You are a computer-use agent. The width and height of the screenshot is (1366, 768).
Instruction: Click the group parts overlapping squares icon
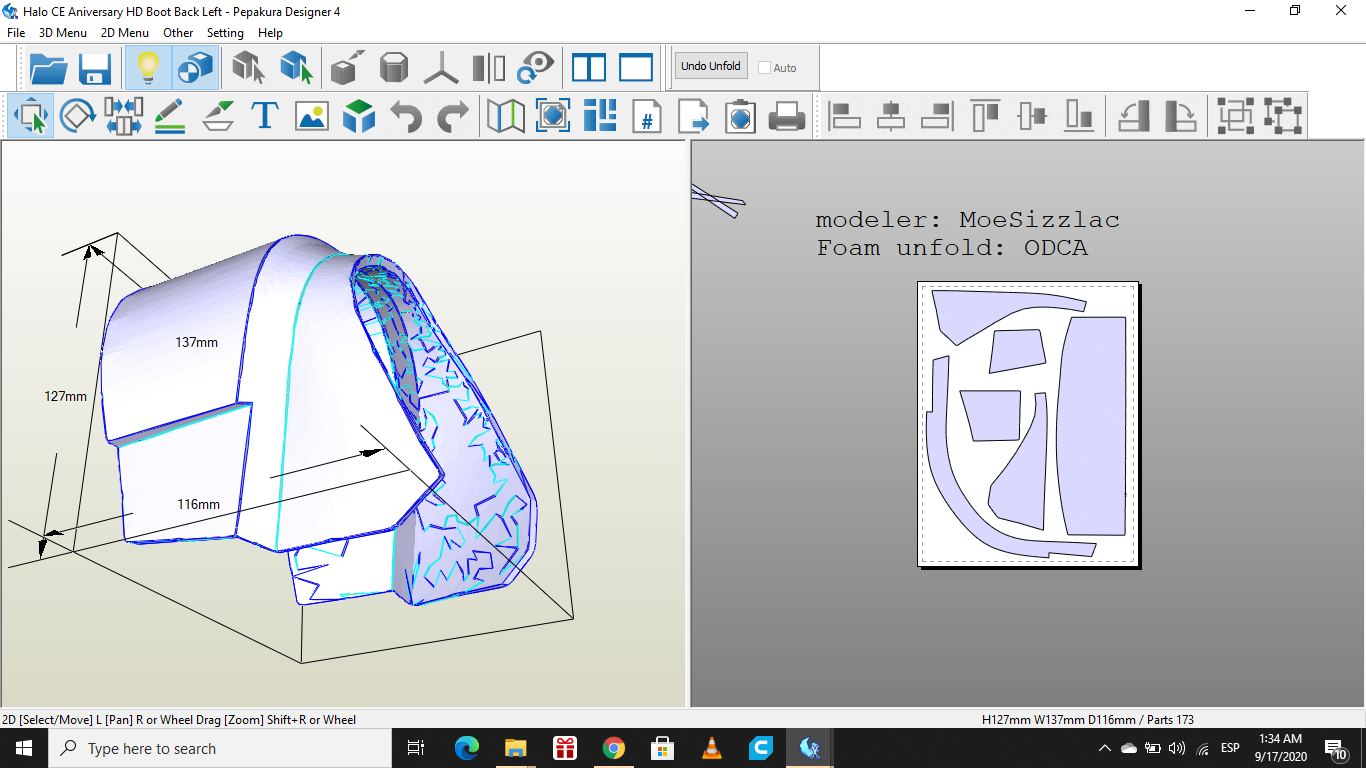point(1235,116)
